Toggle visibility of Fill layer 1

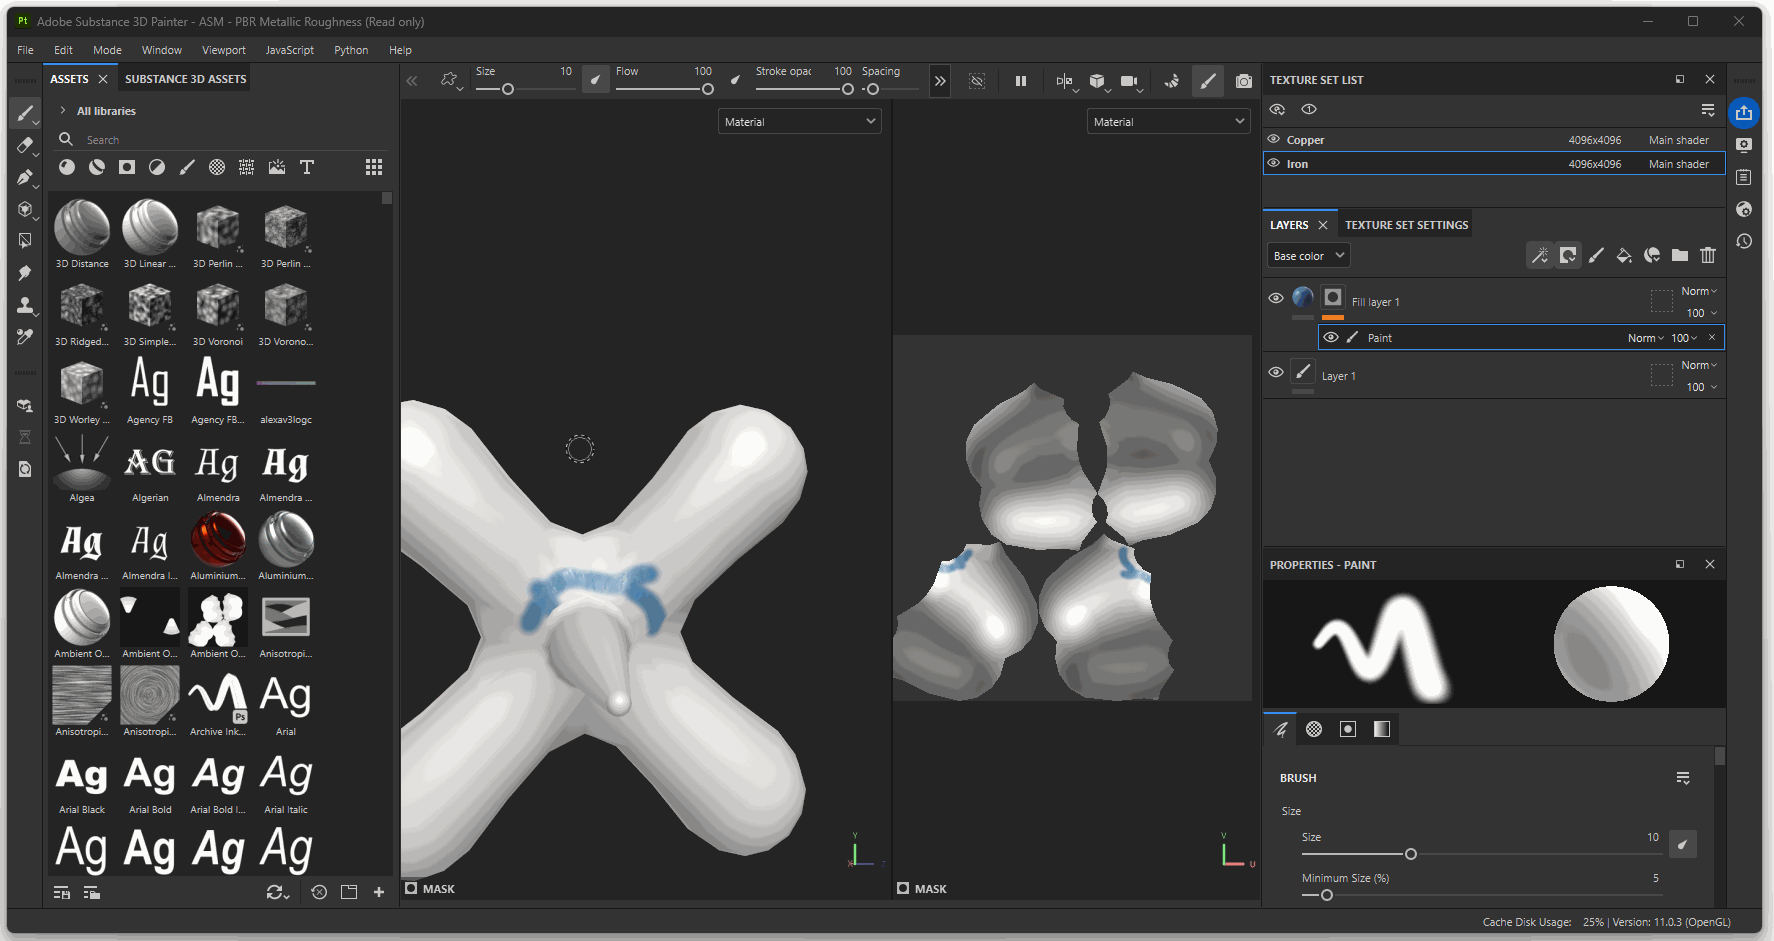click(1276, 298)
